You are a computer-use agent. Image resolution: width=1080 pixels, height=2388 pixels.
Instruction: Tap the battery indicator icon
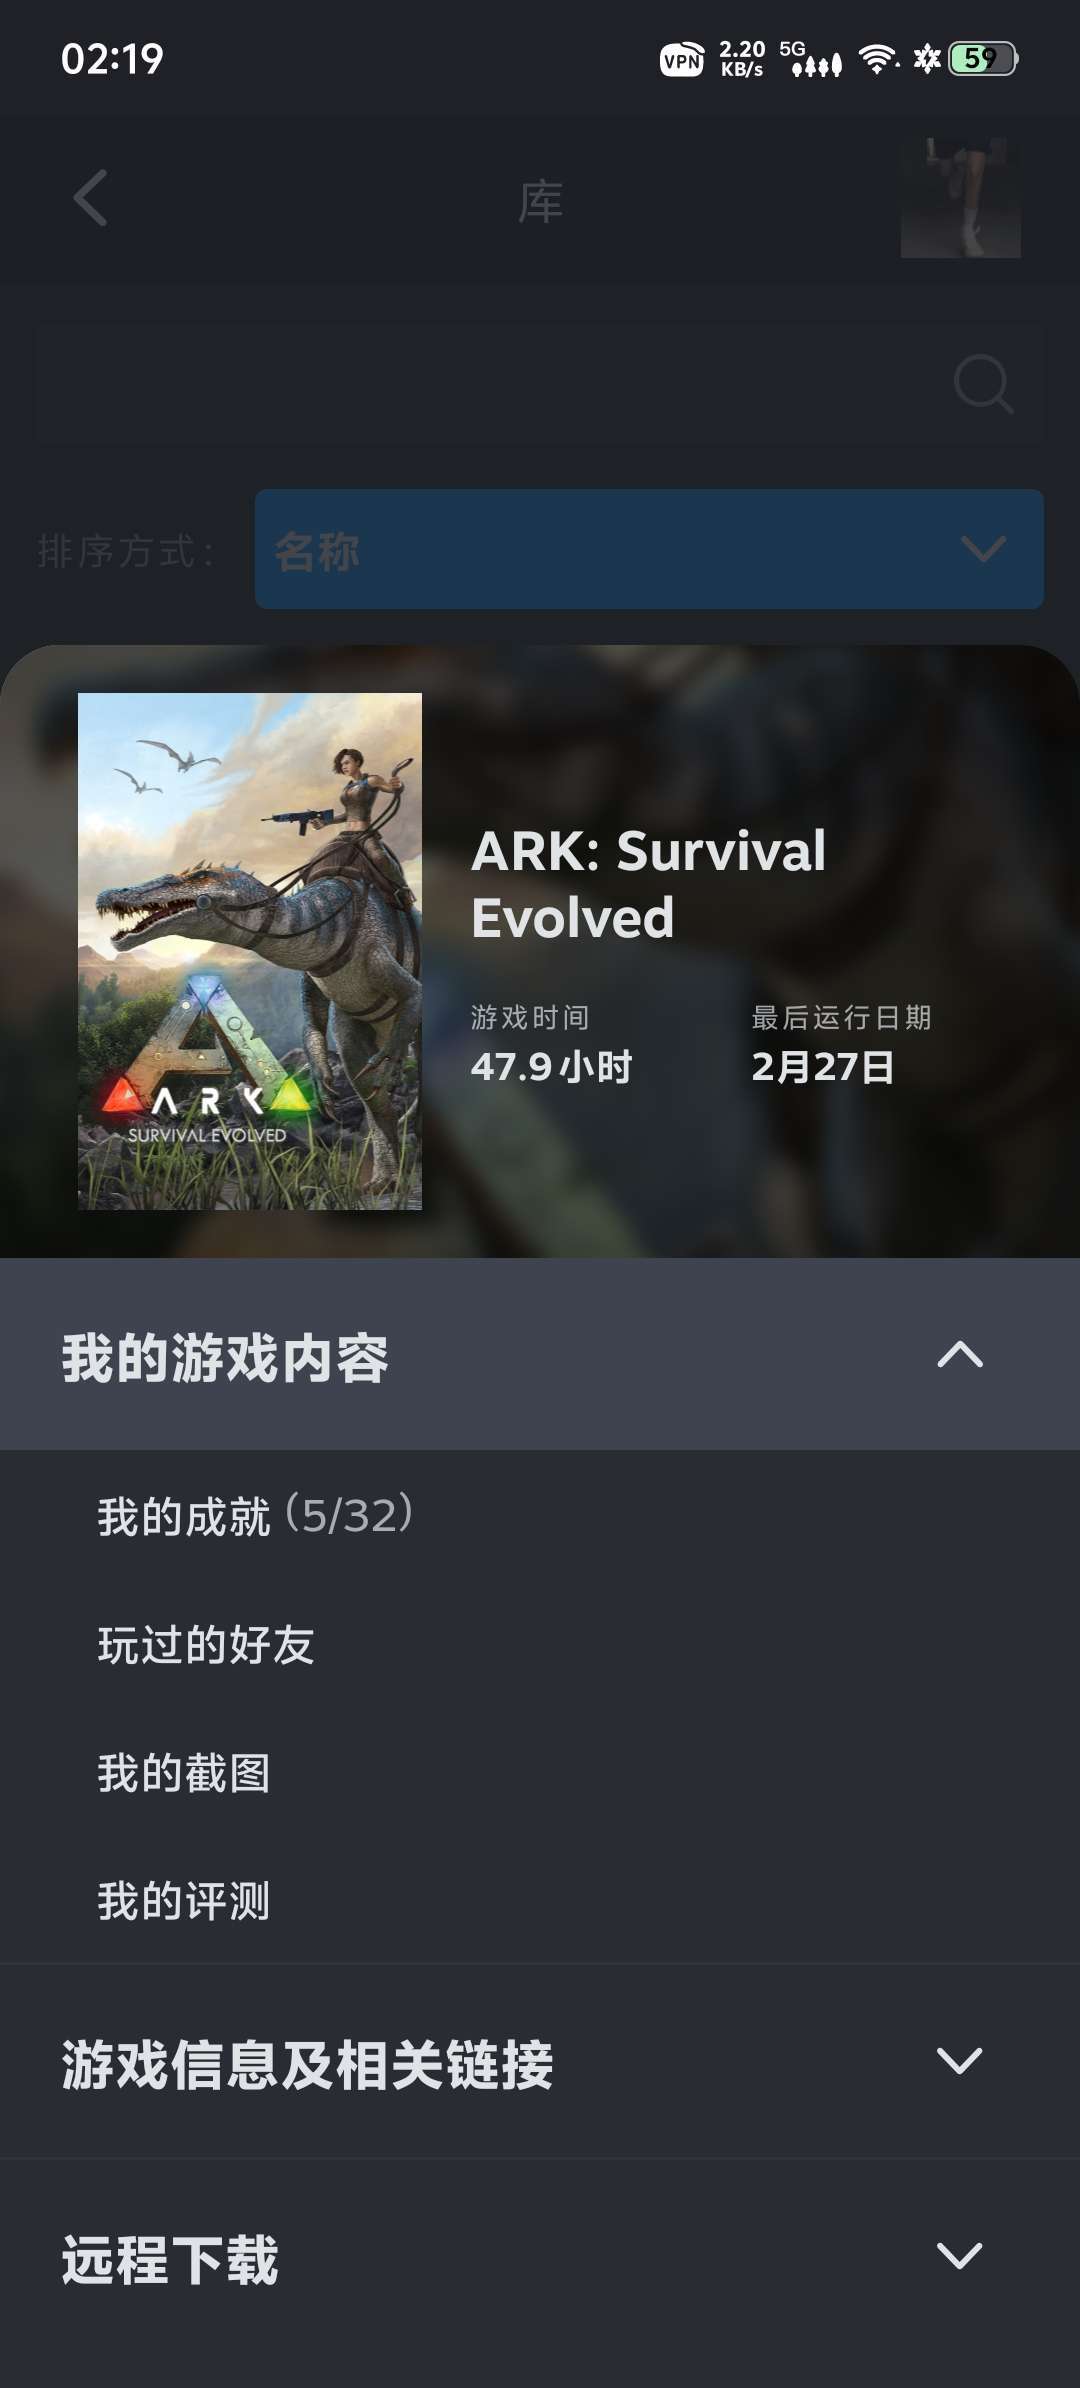[x=984, y=59]
